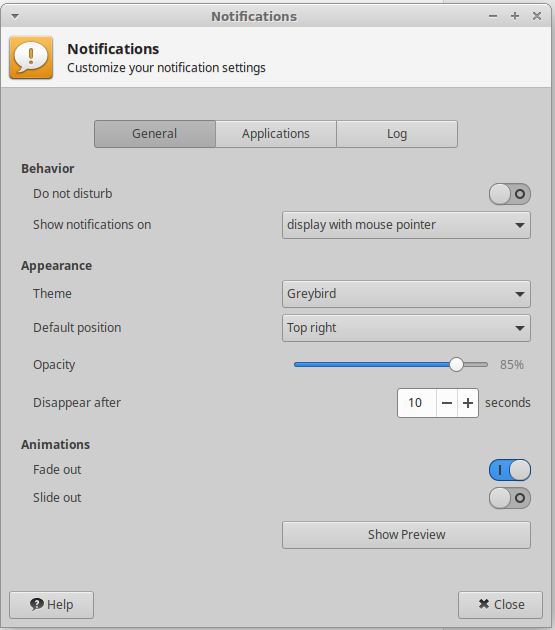Image resolution: width=555 pixels, height=630 pixels.
Task: Switch to the Applications tab
Action: (276, 134)
